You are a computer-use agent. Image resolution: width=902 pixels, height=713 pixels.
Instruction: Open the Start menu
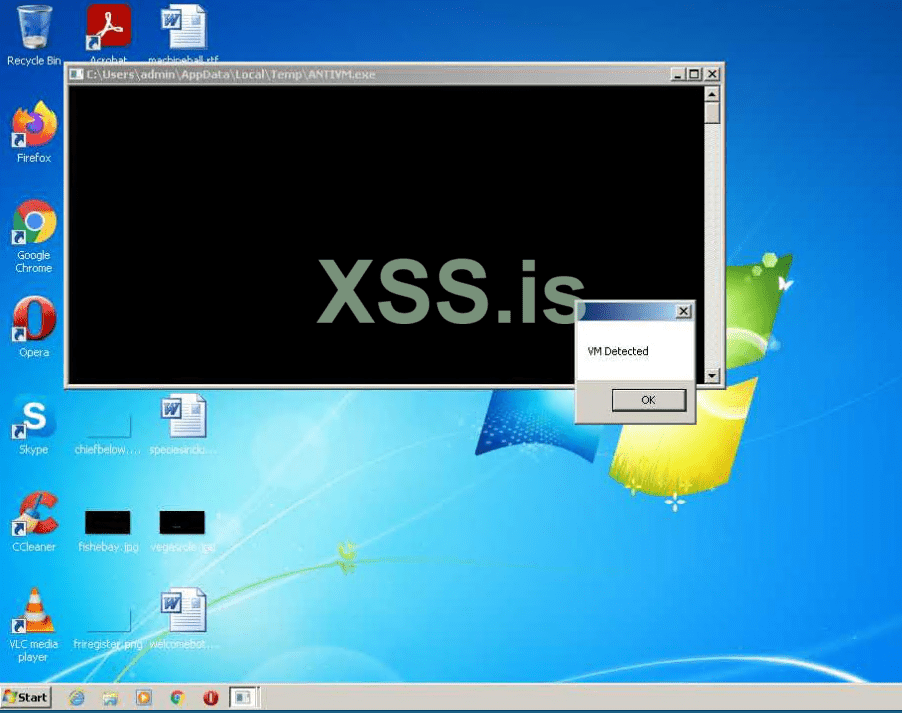(26, 697)
